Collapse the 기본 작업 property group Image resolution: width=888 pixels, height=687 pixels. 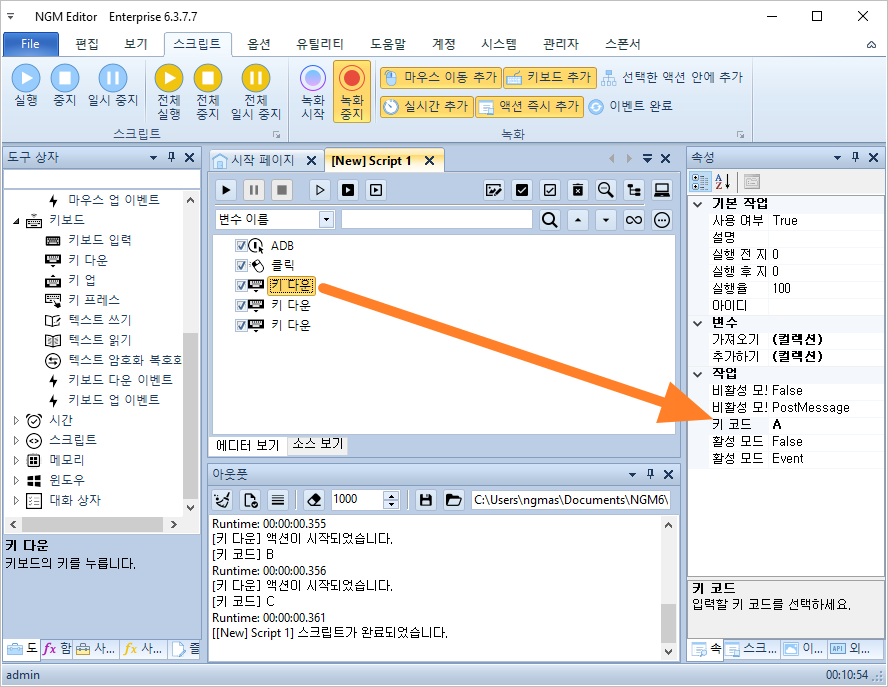[698, 204]
